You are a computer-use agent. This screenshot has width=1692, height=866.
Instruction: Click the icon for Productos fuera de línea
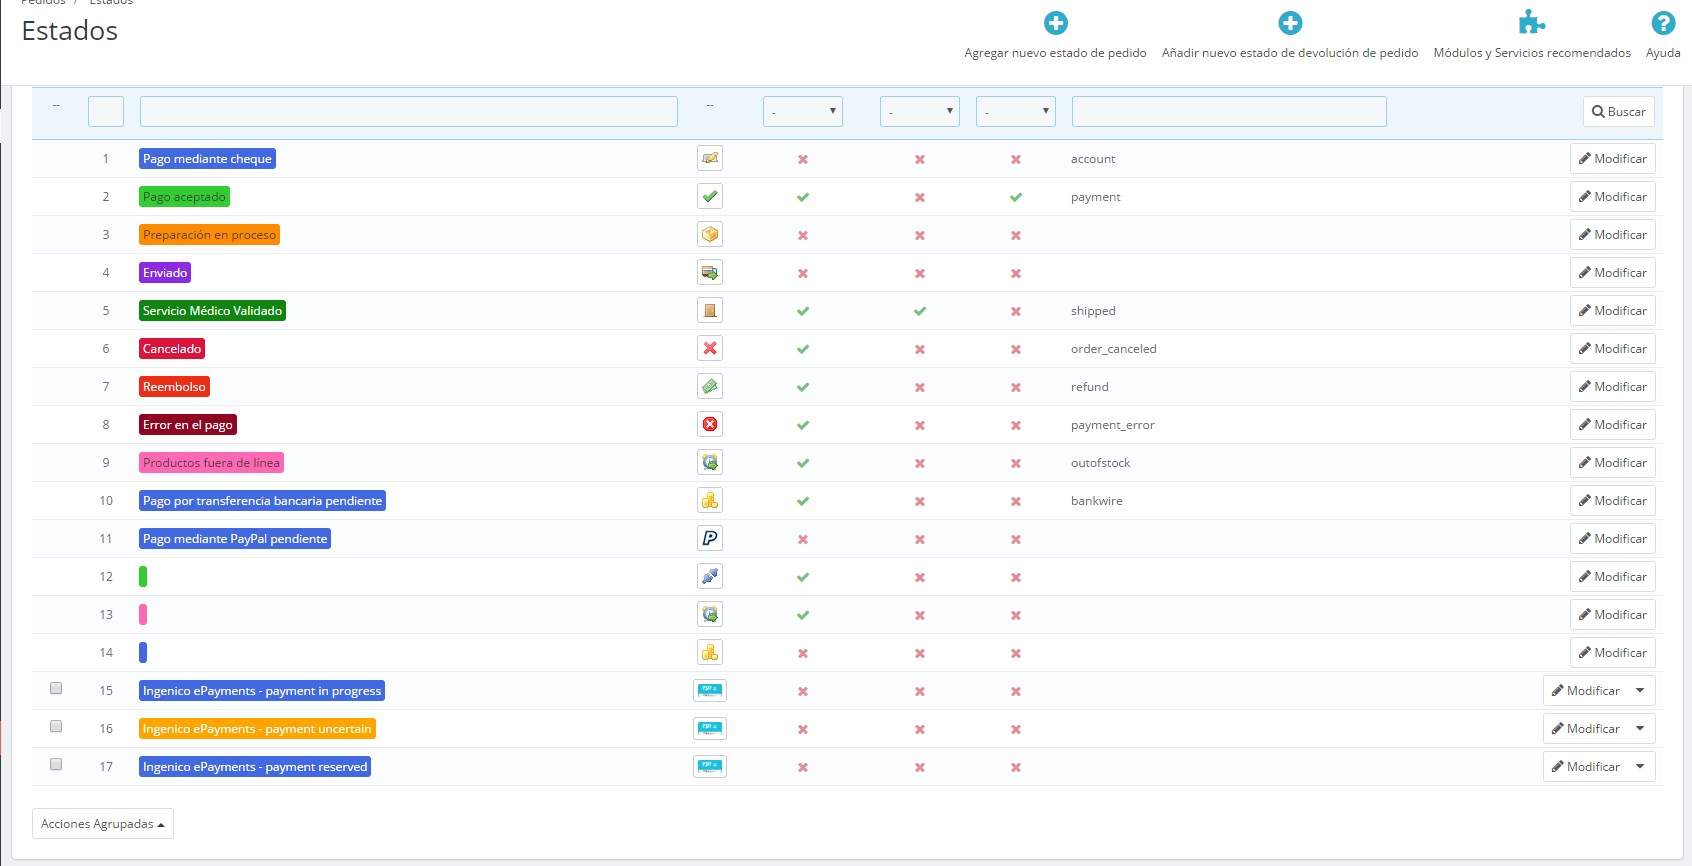click(x=710, y=462)
